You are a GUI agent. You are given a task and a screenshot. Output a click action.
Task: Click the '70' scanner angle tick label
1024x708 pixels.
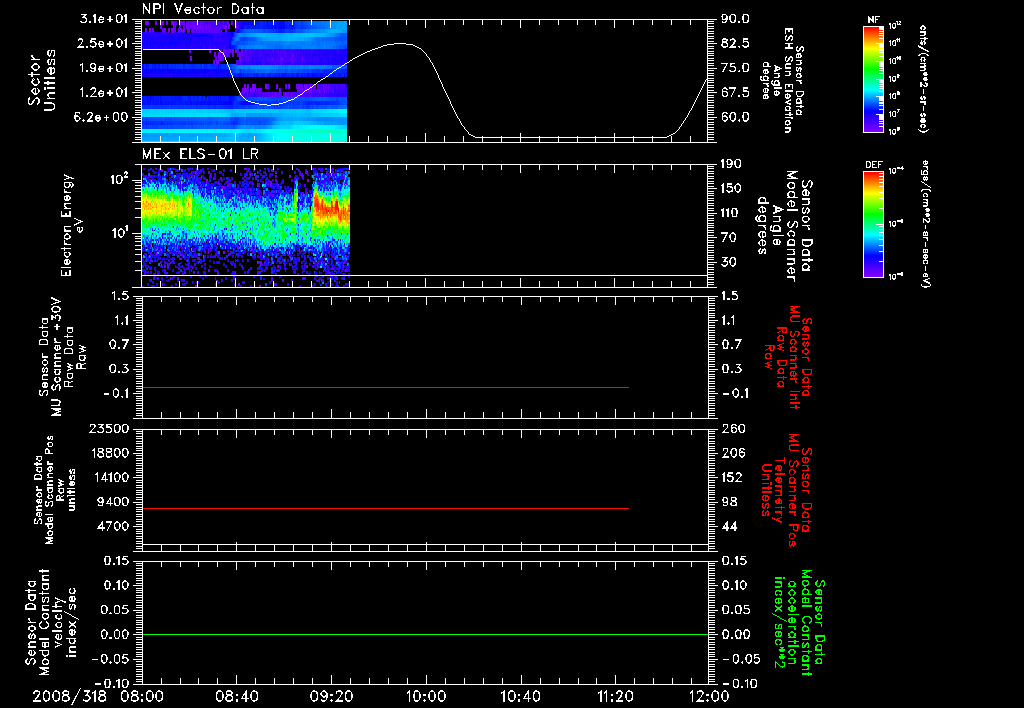pyautogui.click(x=728, y=238)
